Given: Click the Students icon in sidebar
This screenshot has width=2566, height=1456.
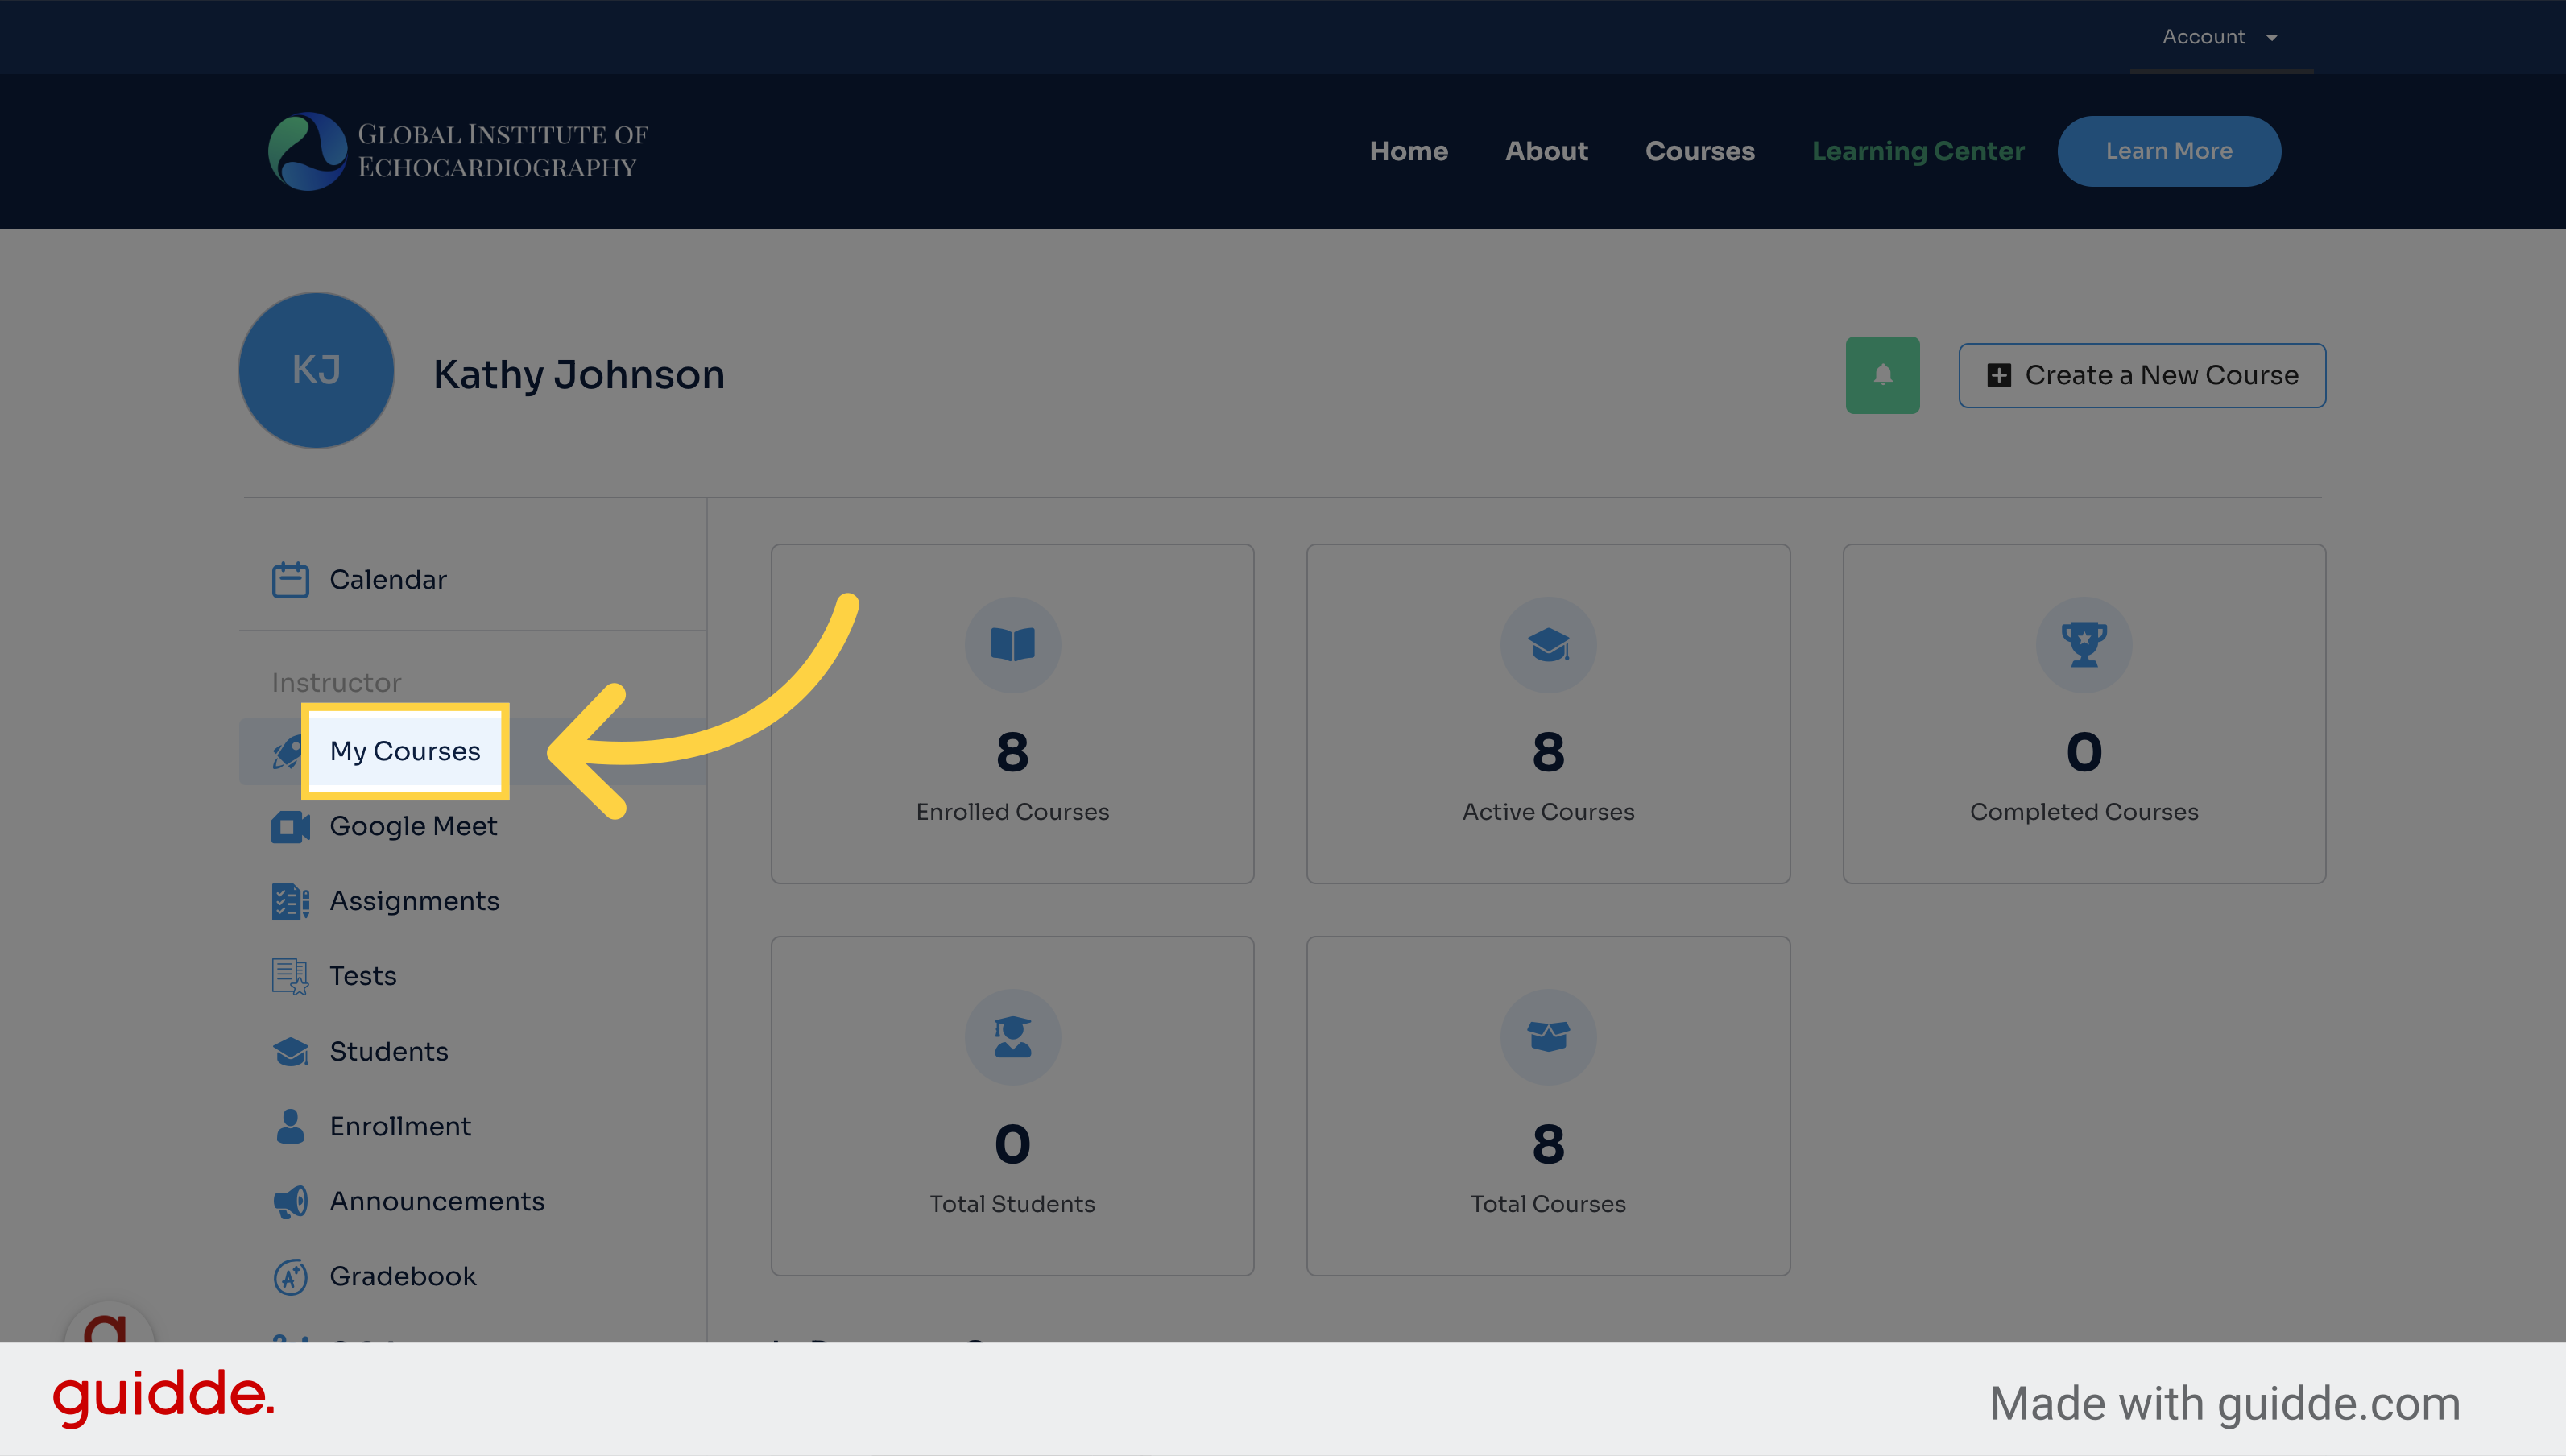Looking at the screenshot, I should coord(288,1049).
